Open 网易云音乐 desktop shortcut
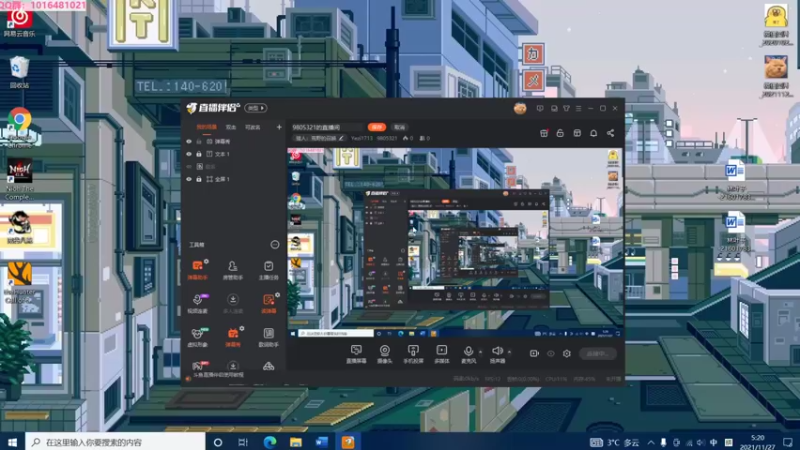 (19, 23)
